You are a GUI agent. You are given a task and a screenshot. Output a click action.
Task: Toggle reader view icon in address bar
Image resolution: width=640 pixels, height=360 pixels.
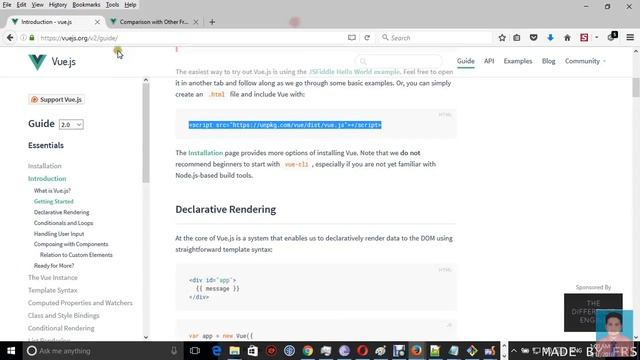351,38
